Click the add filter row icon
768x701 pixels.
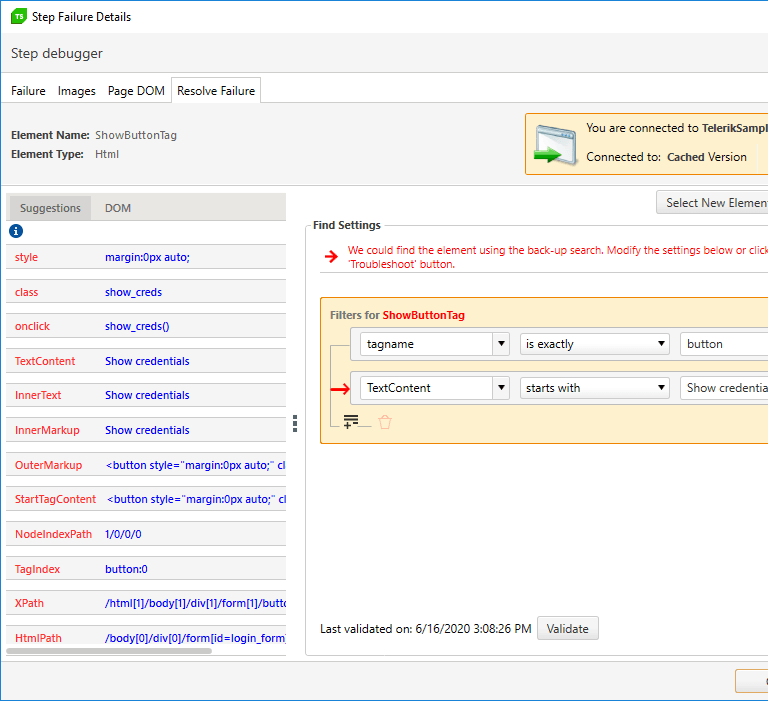pyautogui.click(x=351, y=421)
